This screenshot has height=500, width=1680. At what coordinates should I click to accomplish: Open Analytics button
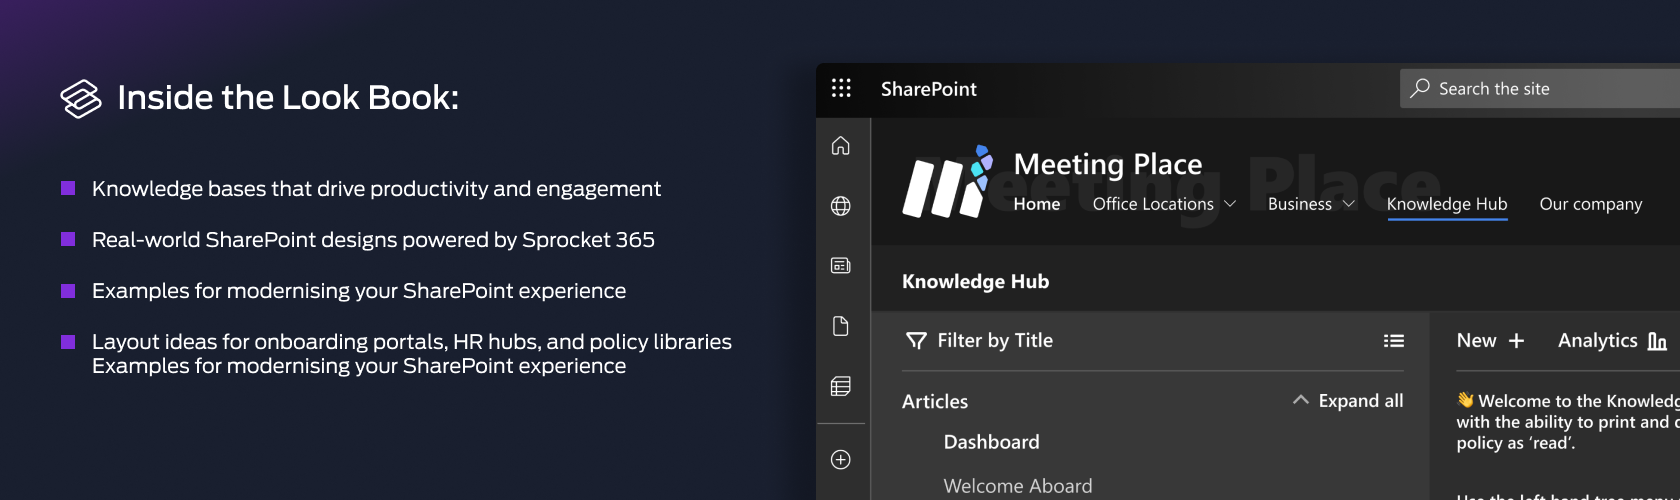pos(1611,341)
